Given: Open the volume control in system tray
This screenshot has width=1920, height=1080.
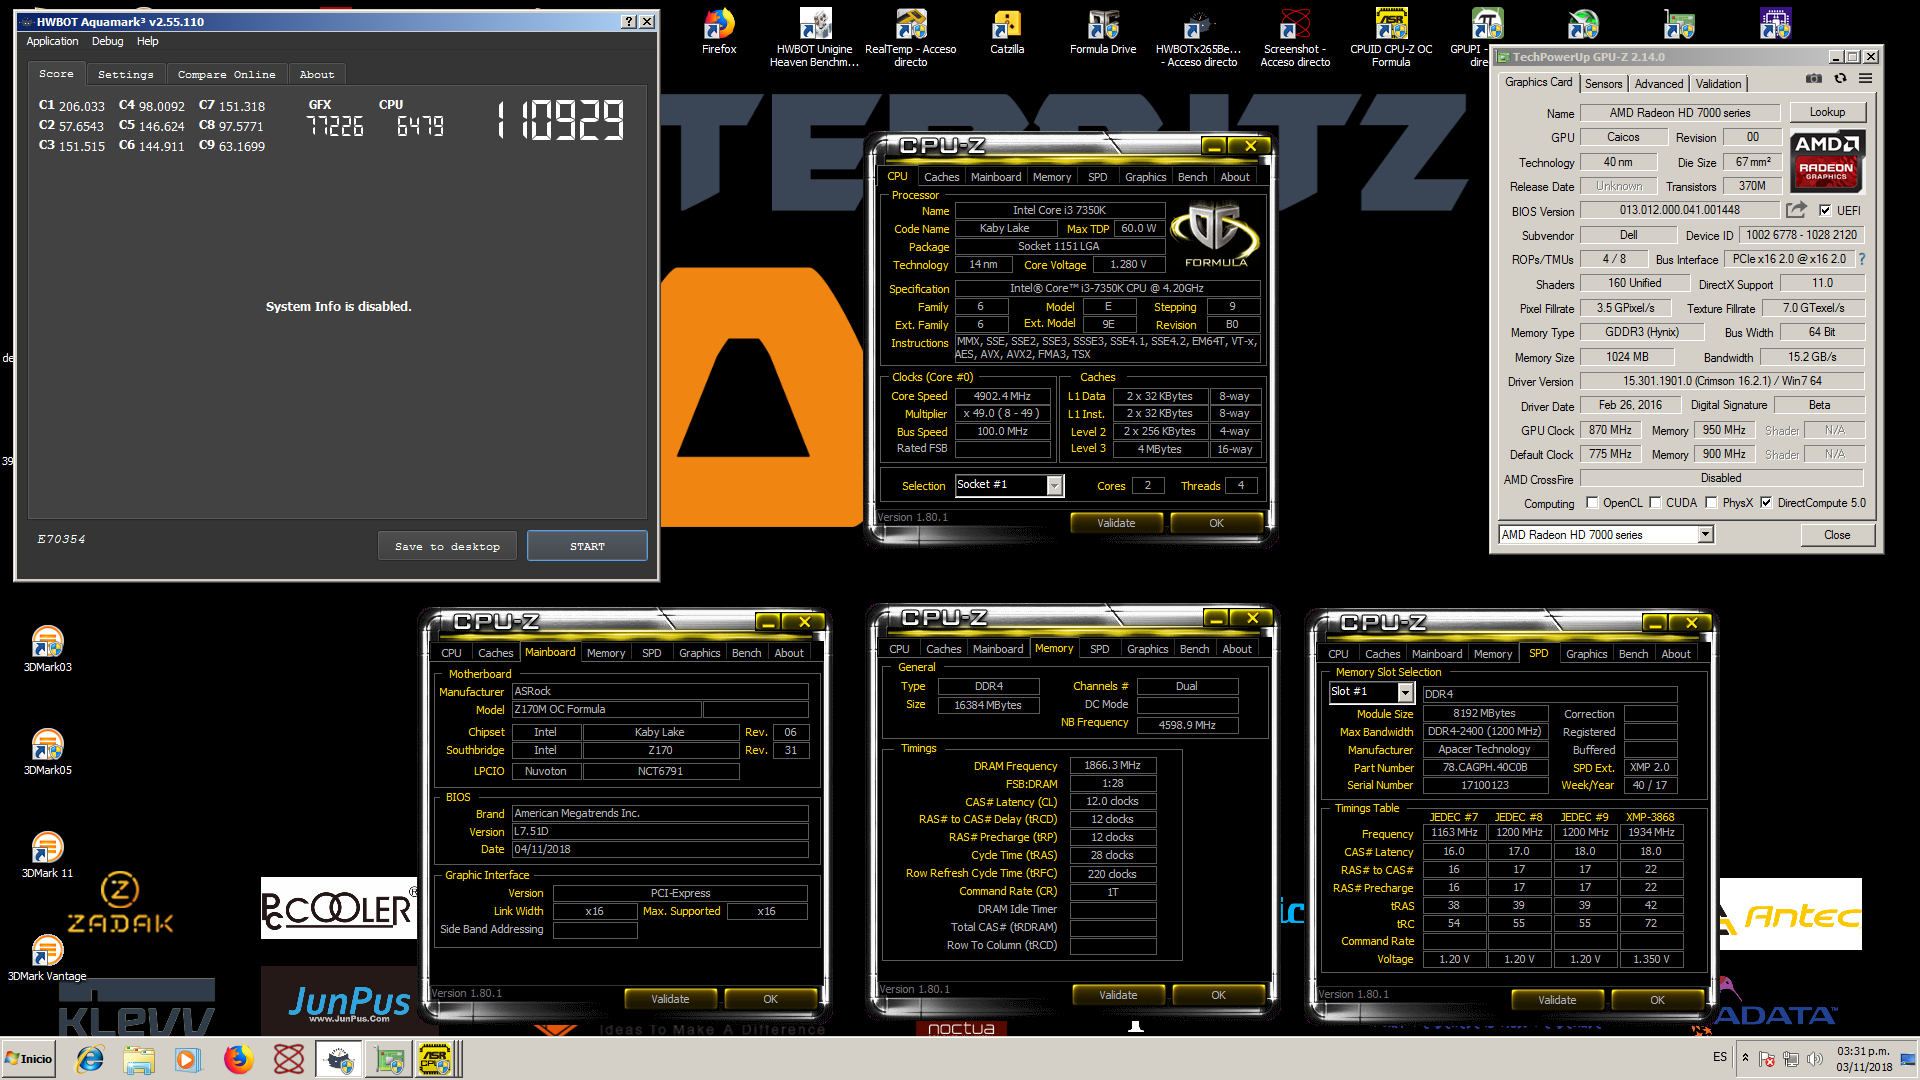Looking at the screenshot, I should point(1815,1059).
